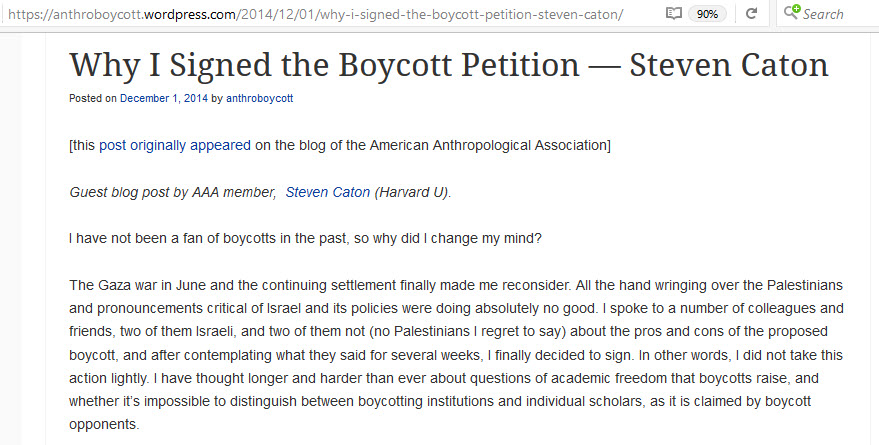Type in the browser Search box
Viewport: 879px width, 445px height.
[835, 14]
